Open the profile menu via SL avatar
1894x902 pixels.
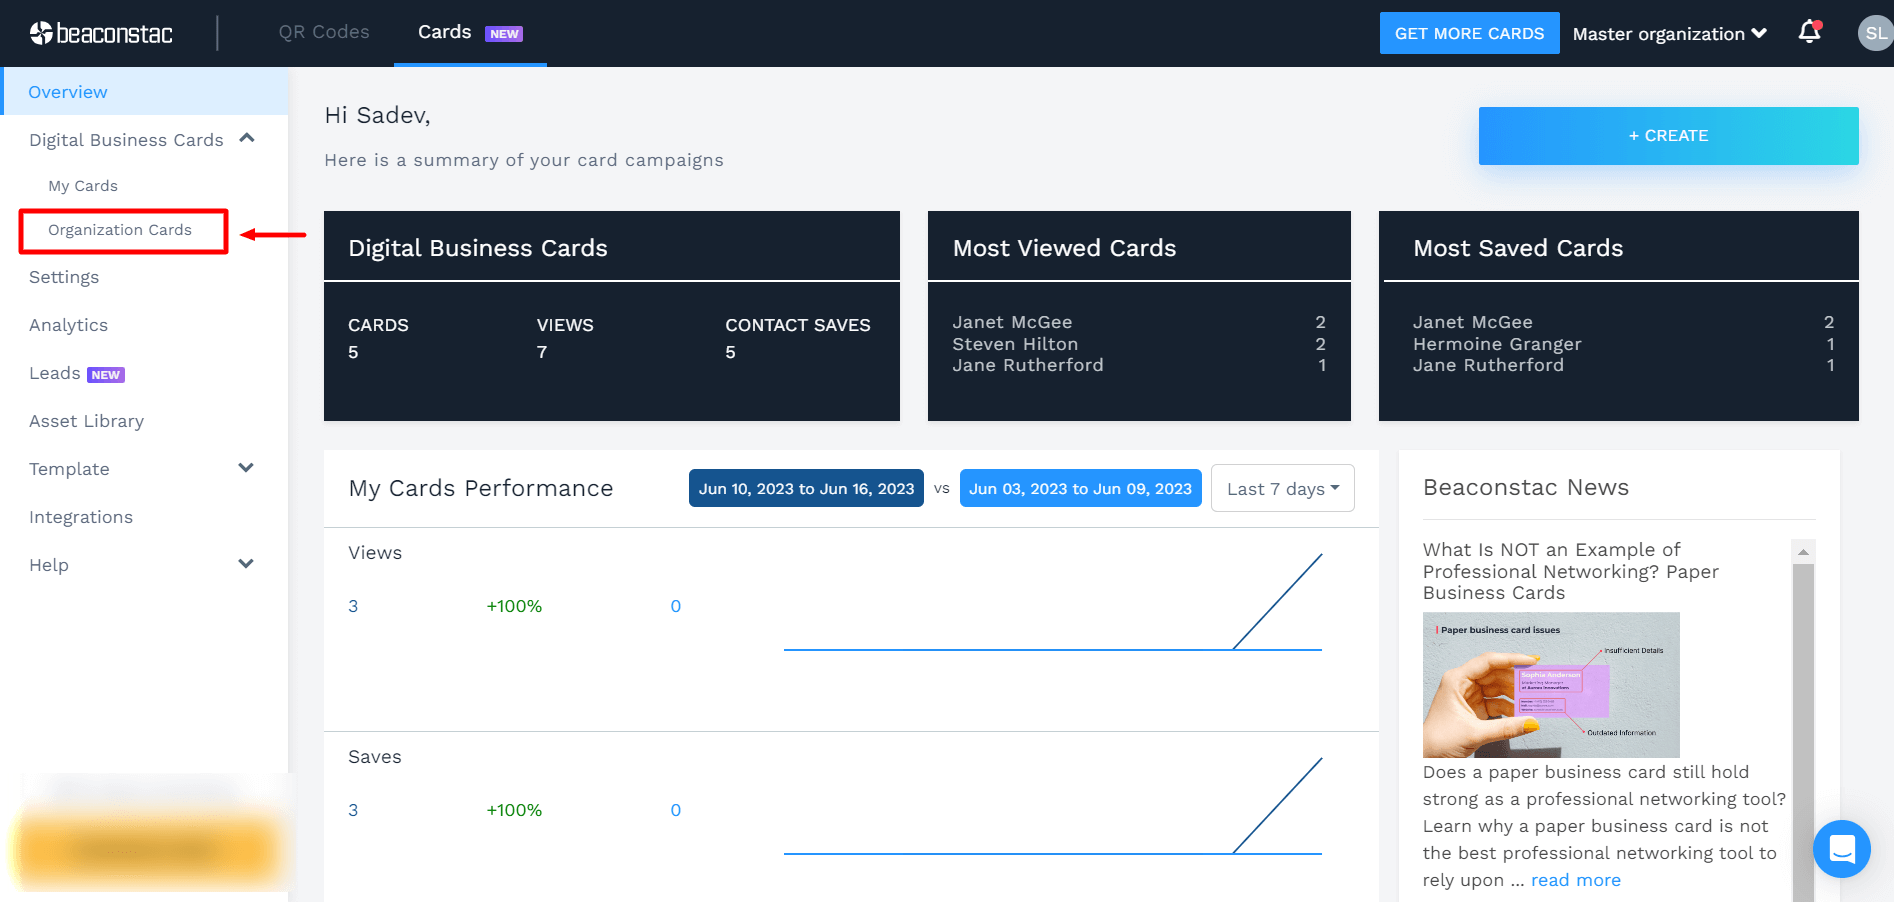coord(1875,32)
